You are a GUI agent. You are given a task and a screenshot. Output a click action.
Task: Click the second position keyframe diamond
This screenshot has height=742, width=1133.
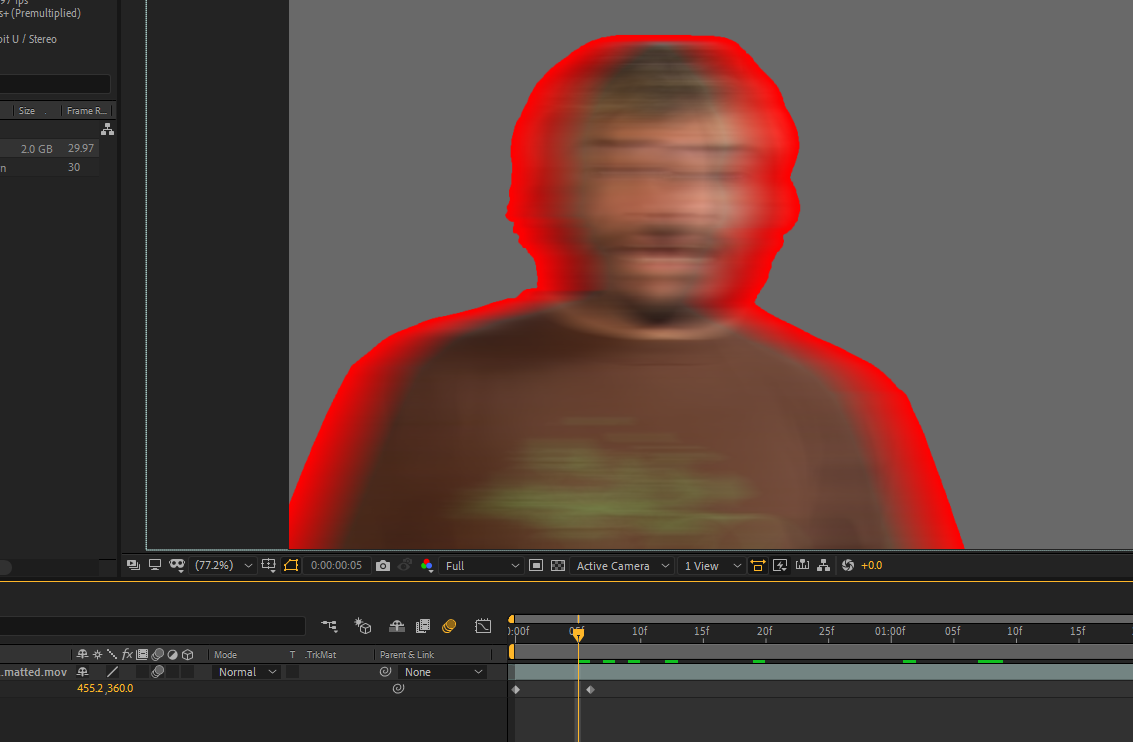click(590, 689)
